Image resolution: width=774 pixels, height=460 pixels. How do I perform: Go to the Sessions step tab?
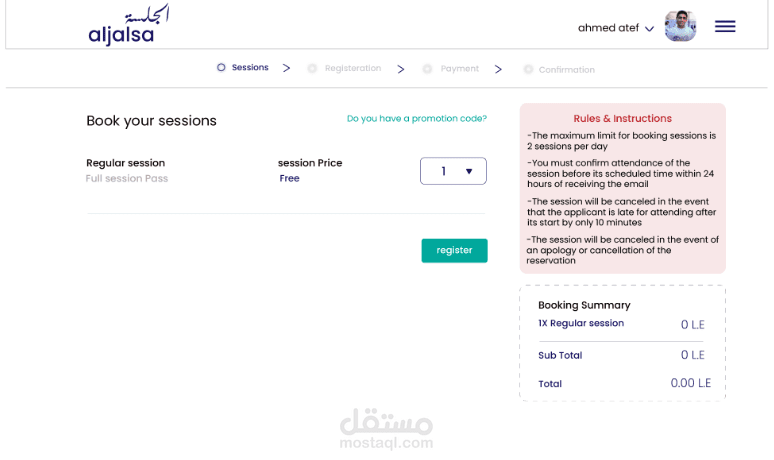point(250,68)
